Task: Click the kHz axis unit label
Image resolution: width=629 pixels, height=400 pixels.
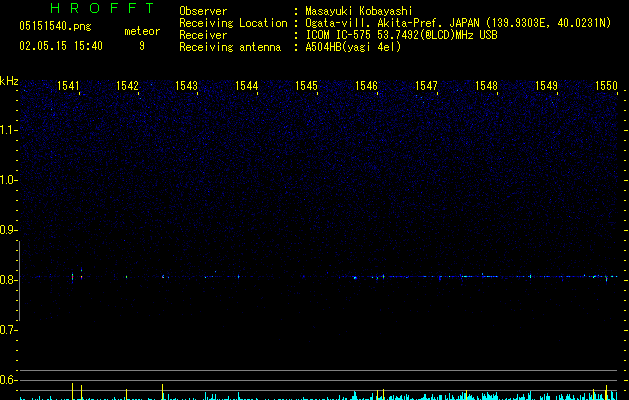Action: pyautogui.click(x=9, y=81)
